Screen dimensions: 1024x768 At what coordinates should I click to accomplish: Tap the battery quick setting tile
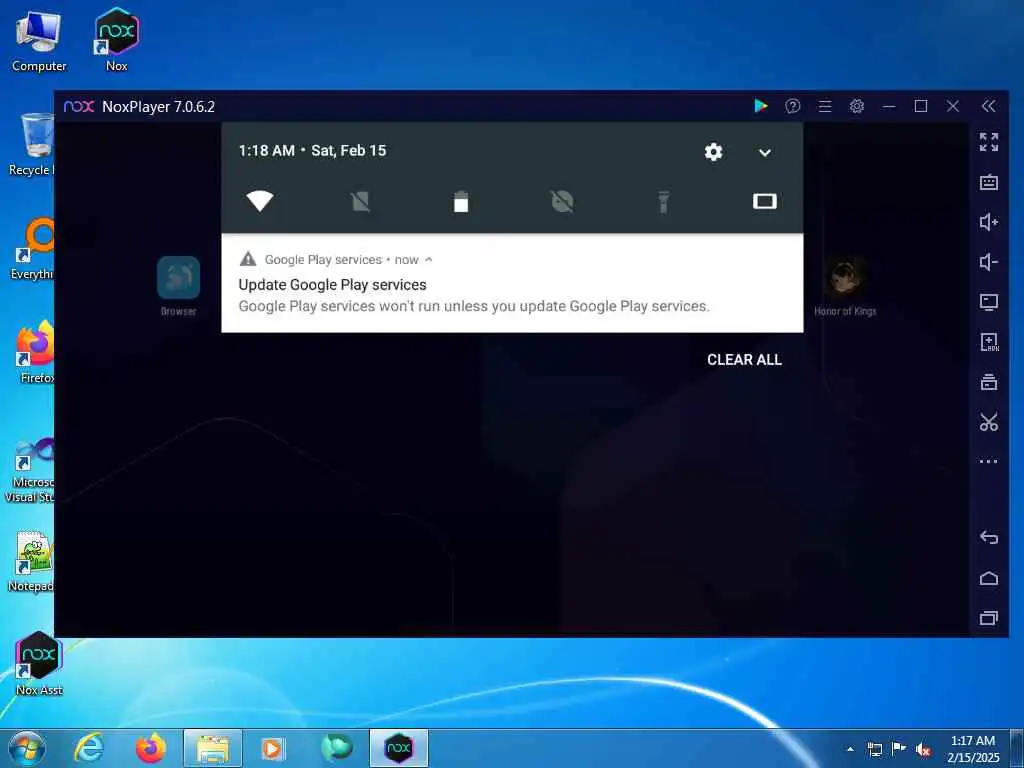(461, 202)
